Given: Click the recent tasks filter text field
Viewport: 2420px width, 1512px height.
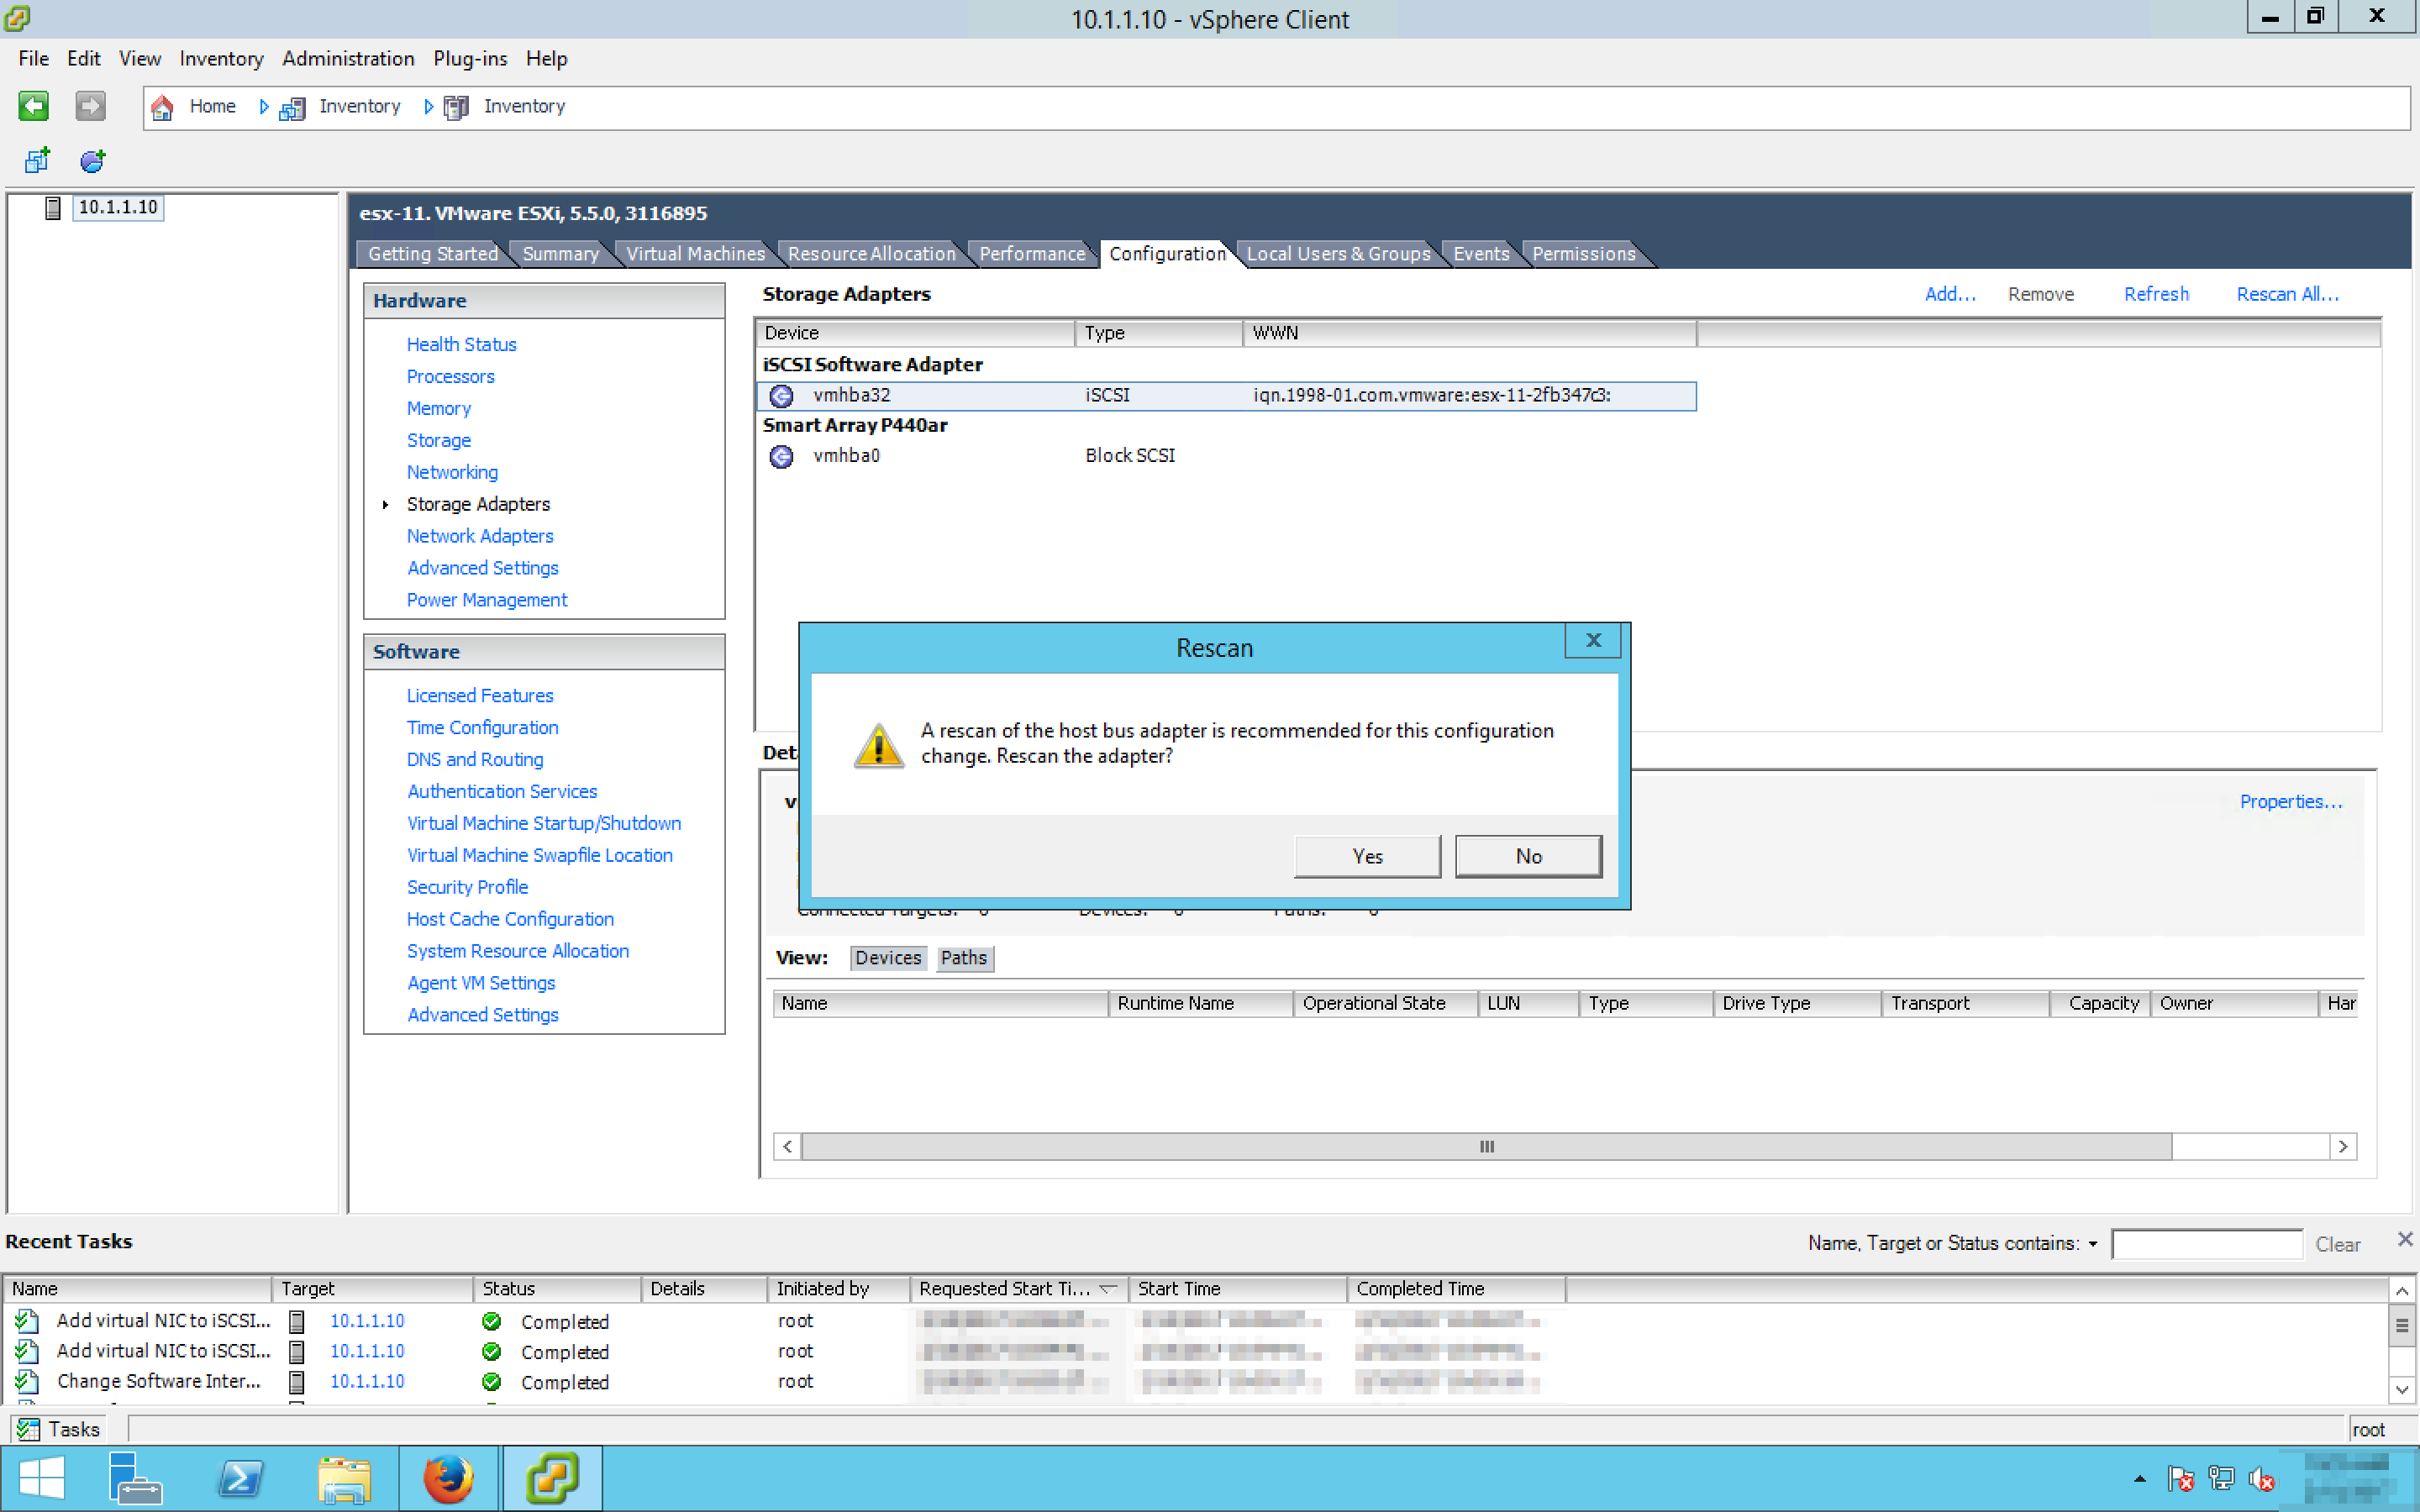Looking at the screenshot, I should [x=2206, y=1243].
